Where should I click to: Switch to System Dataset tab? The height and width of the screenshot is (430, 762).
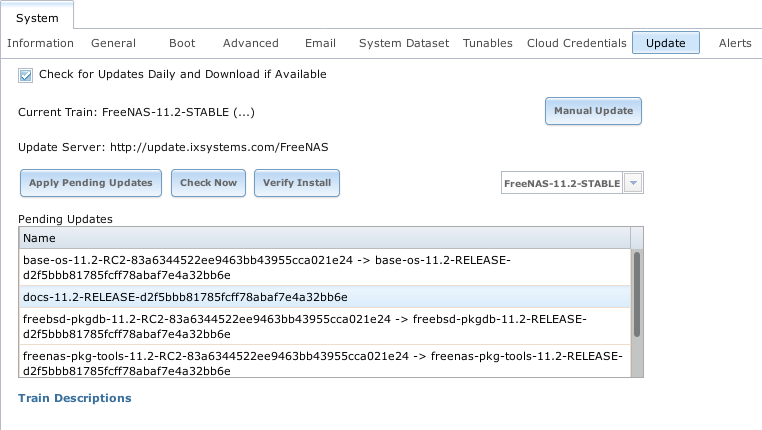tap(403, 43)
